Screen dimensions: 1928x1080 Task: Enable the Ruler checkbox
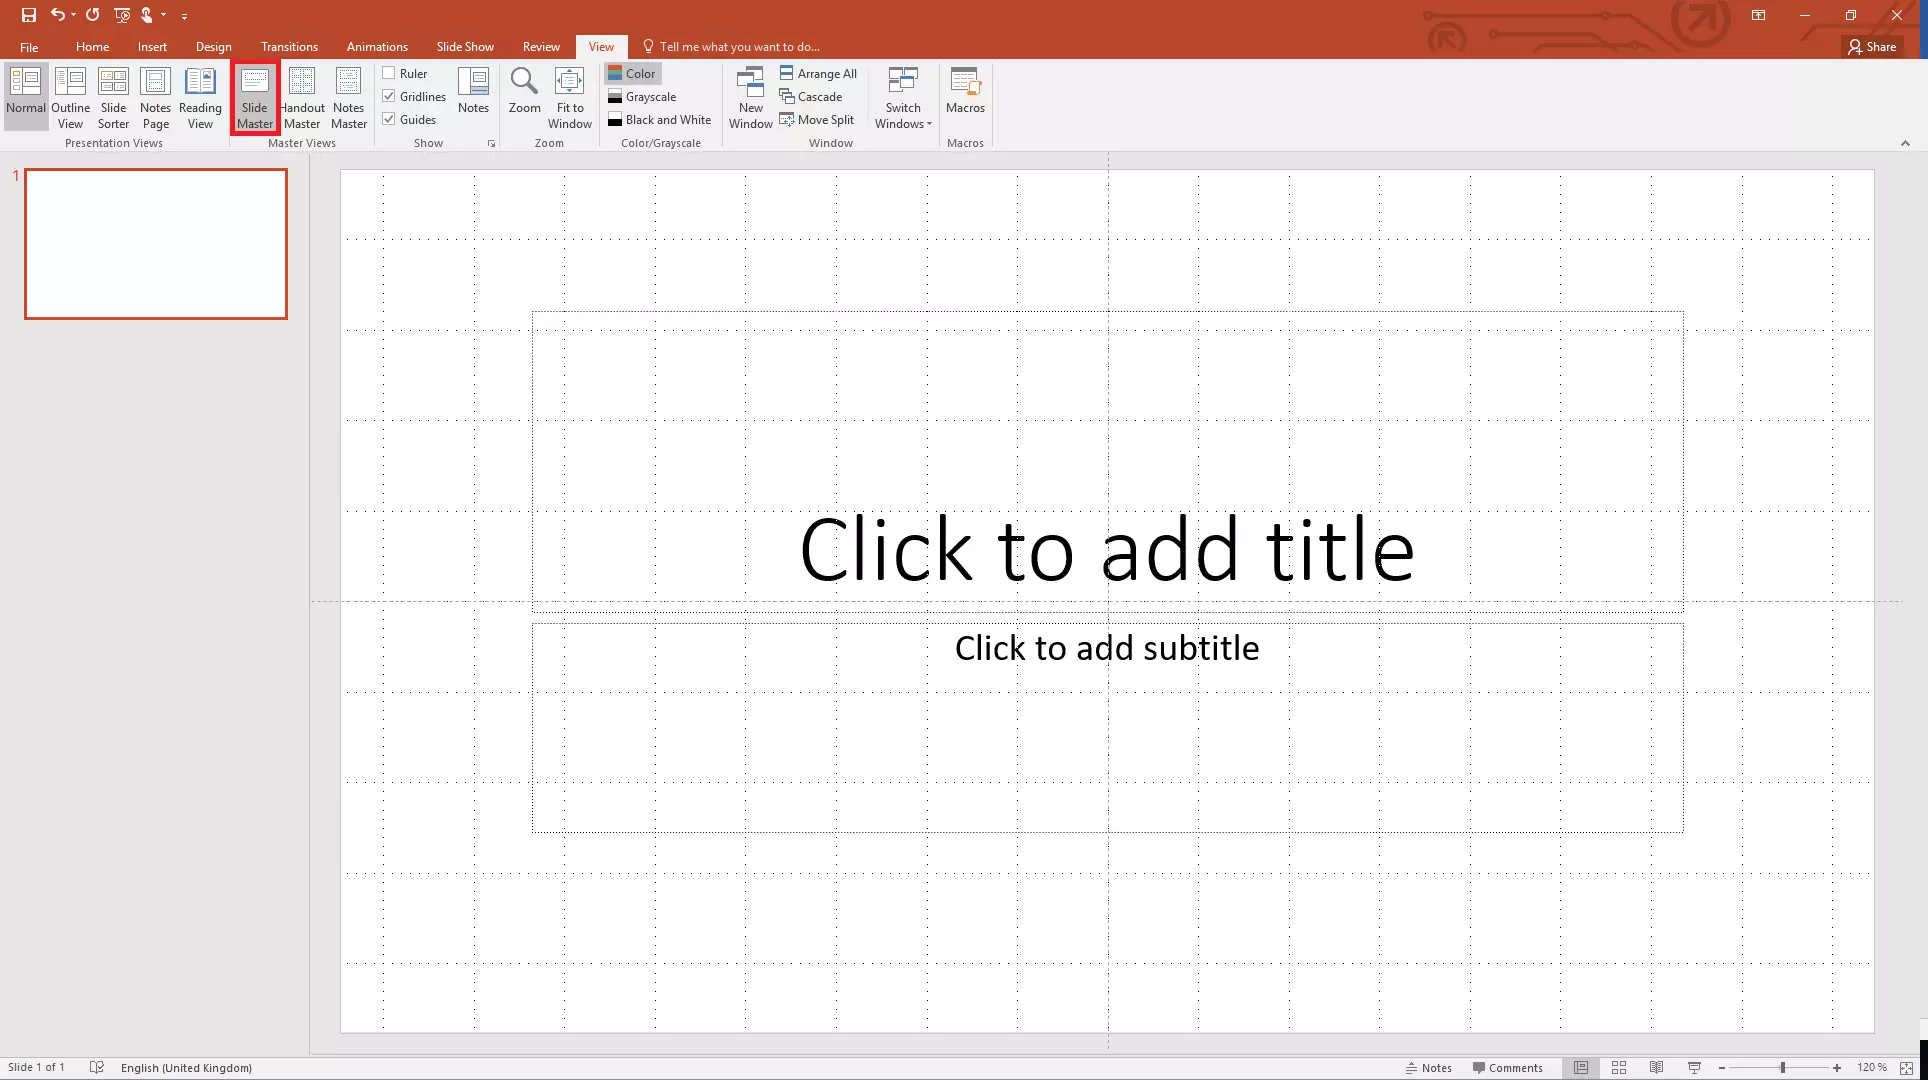[389, 73]
